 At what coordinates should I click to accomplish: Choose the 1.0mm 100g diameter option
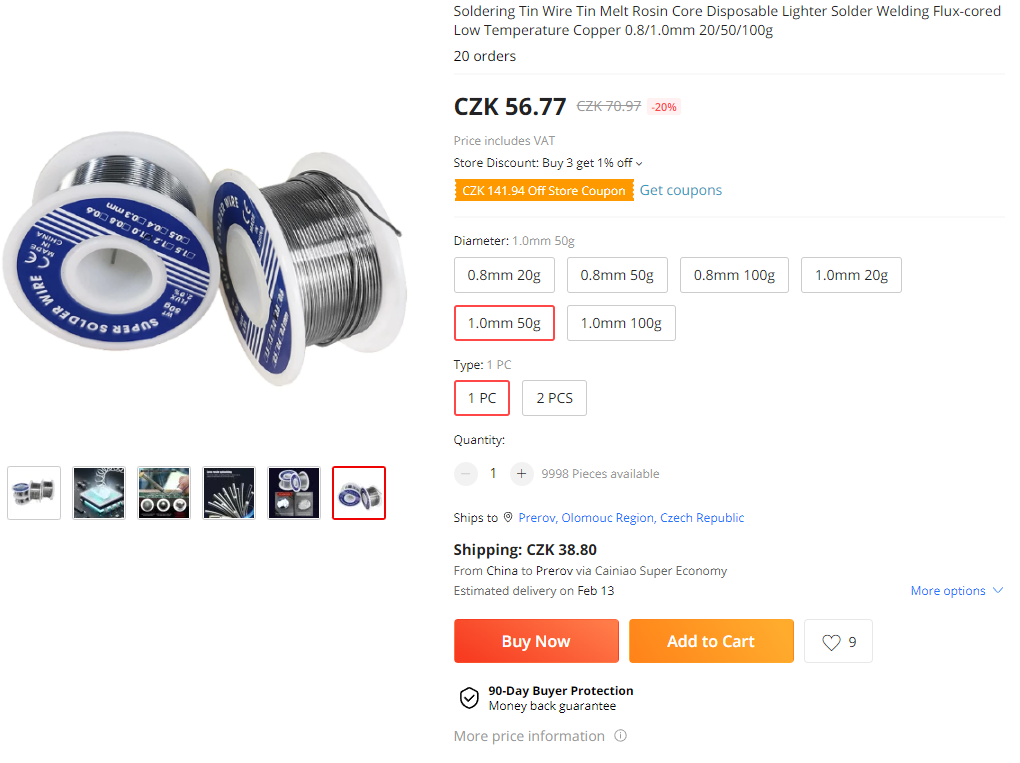(621, 323)
